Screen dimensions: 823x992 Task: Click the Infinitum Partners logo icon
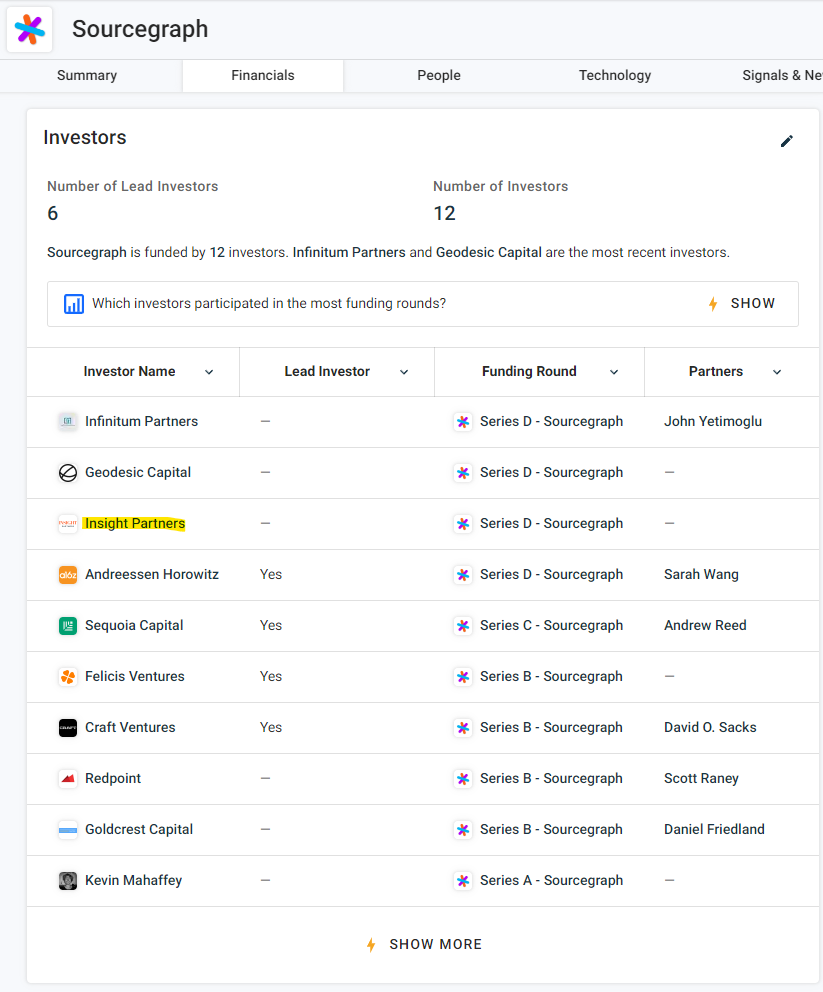[x=68, y=421]
